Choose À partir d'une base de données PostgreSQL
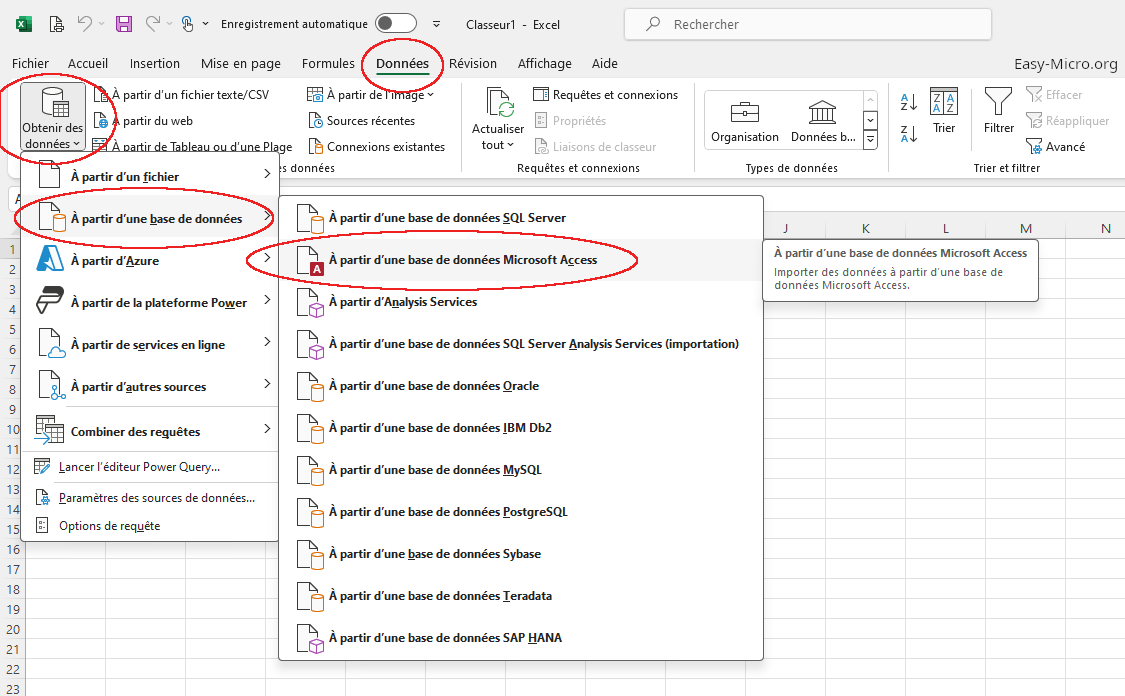The image size is (1125, 696). tap(520, 512)
